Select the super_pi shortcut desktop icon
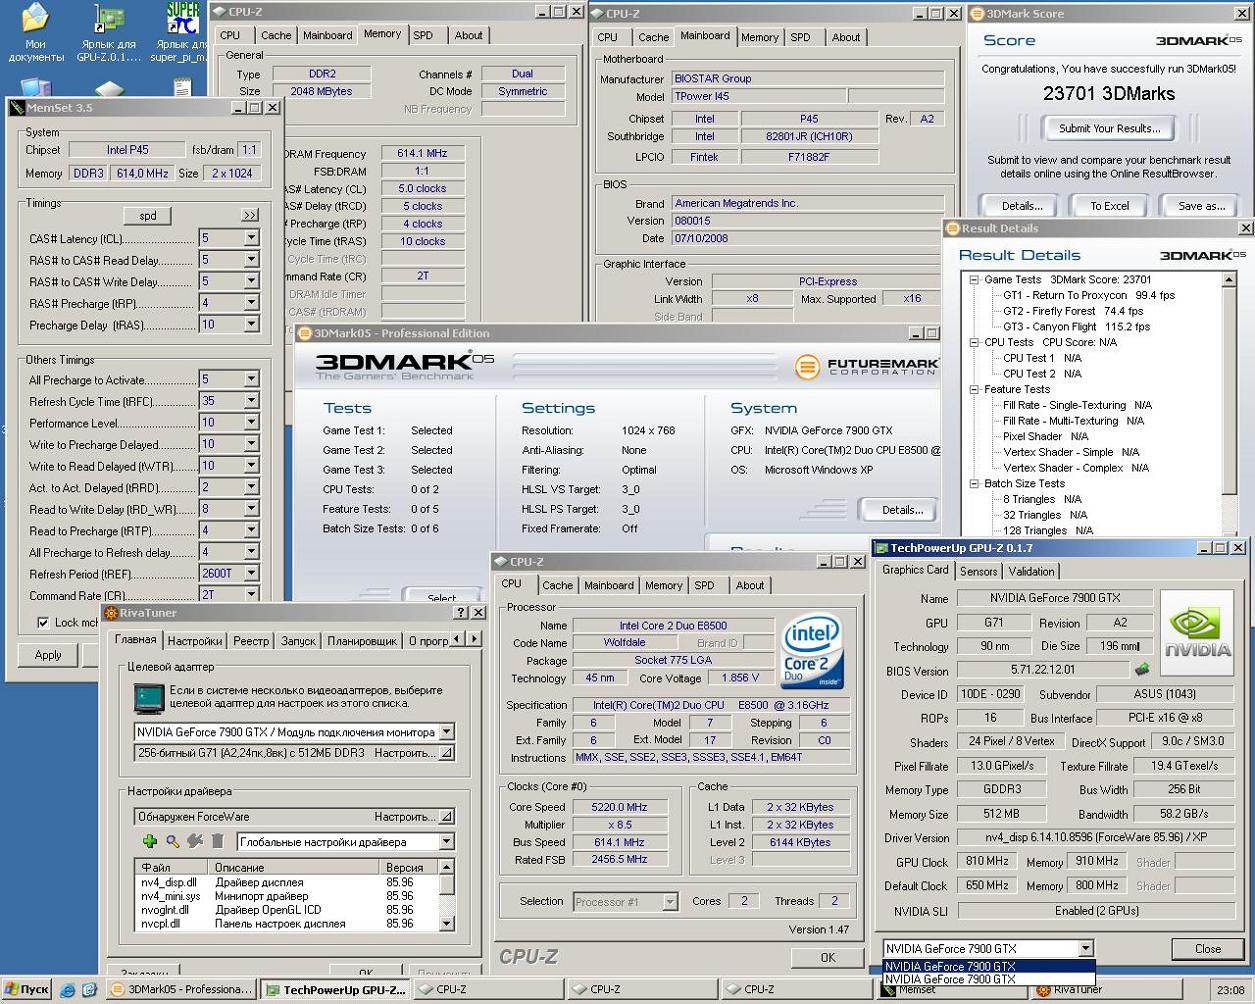The height and width of the screenshot is (1004, 1255). coord(180,33)
